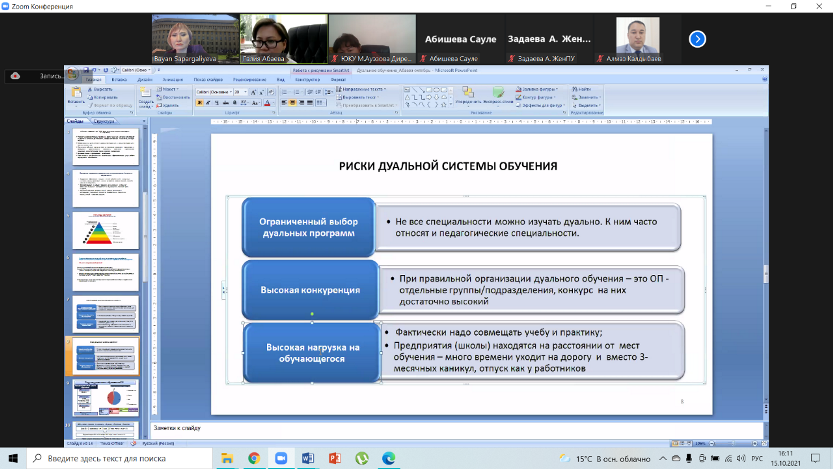Open PowerPoint from the Windows taskbar
Screen dimensions: 833x469
point(335,457)
